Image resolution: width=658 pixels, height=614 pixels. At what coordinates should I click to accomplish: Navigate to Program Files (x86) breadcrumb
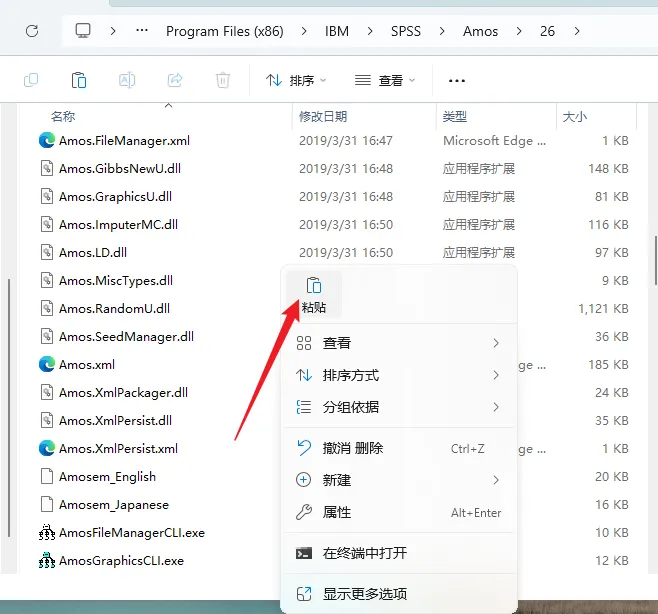(x=225, y=31)
